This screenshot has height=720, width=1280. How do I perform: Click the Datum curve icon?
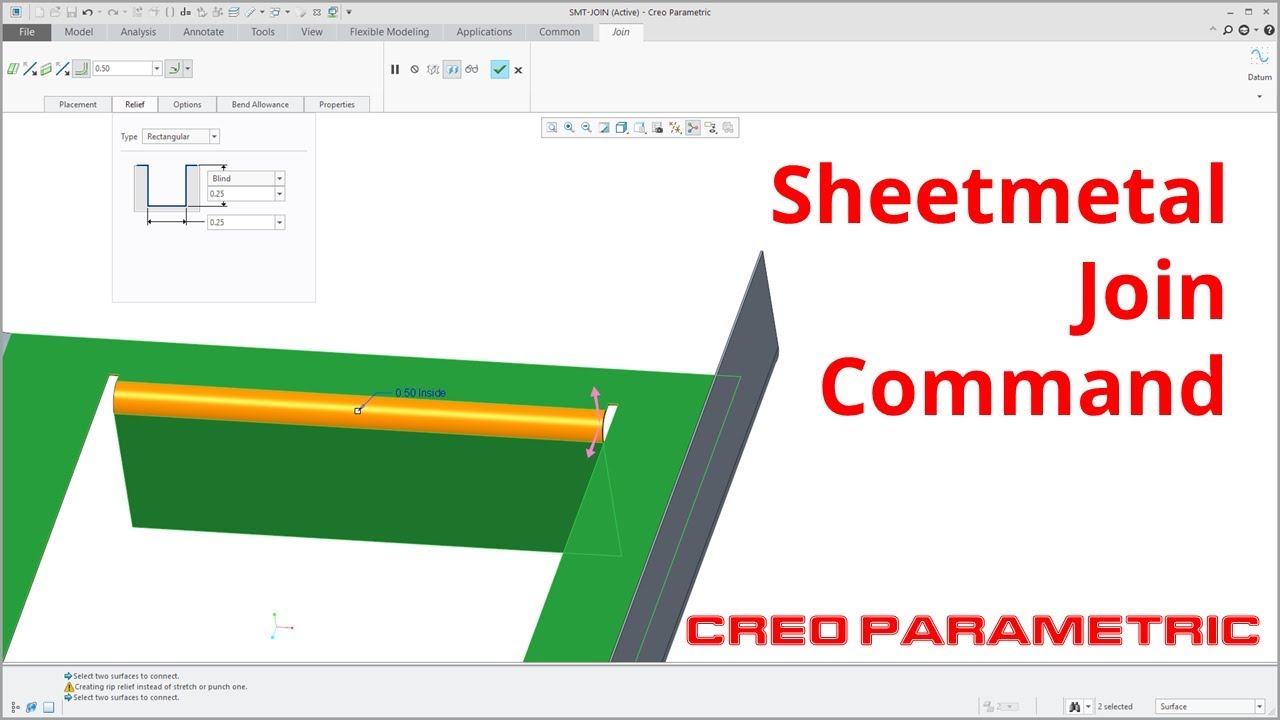1259,58
